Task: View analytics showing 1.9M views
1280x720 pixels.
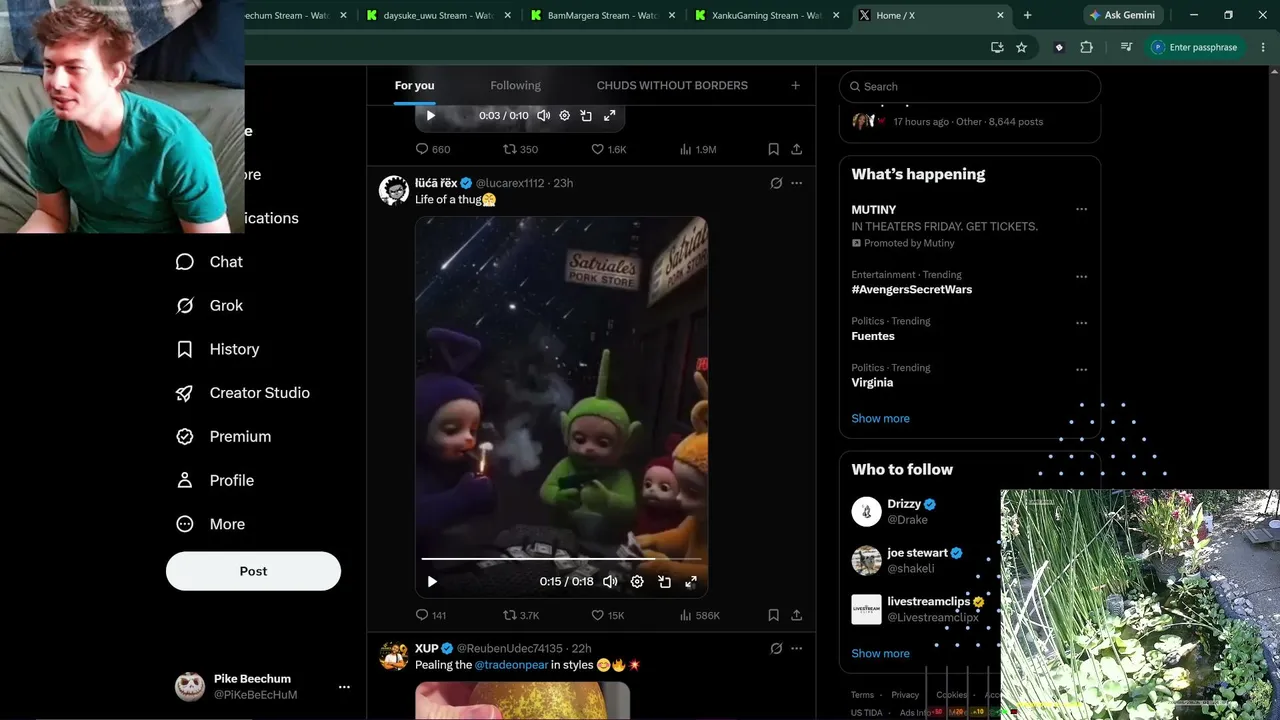Action: (x=698, y=149)
